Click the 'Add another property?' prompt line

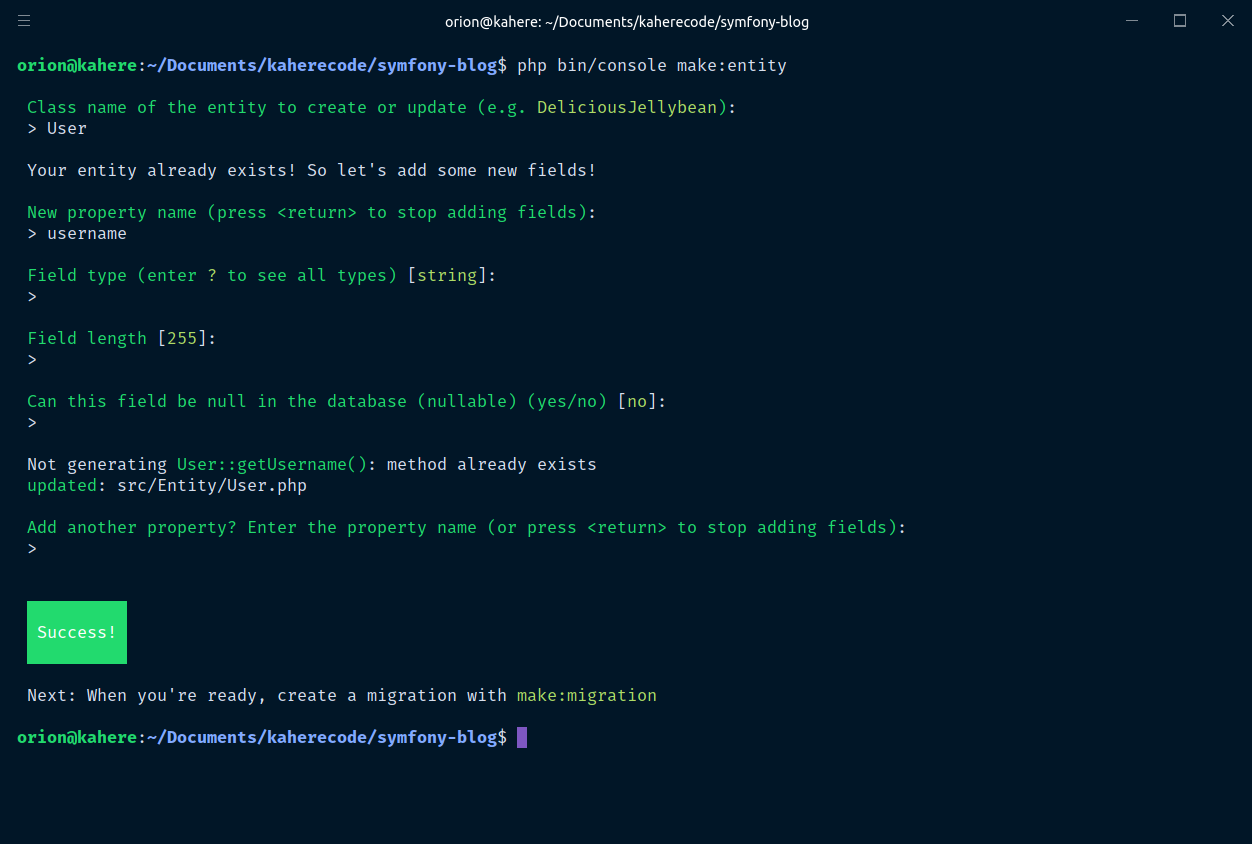click(x=466, y=528)
